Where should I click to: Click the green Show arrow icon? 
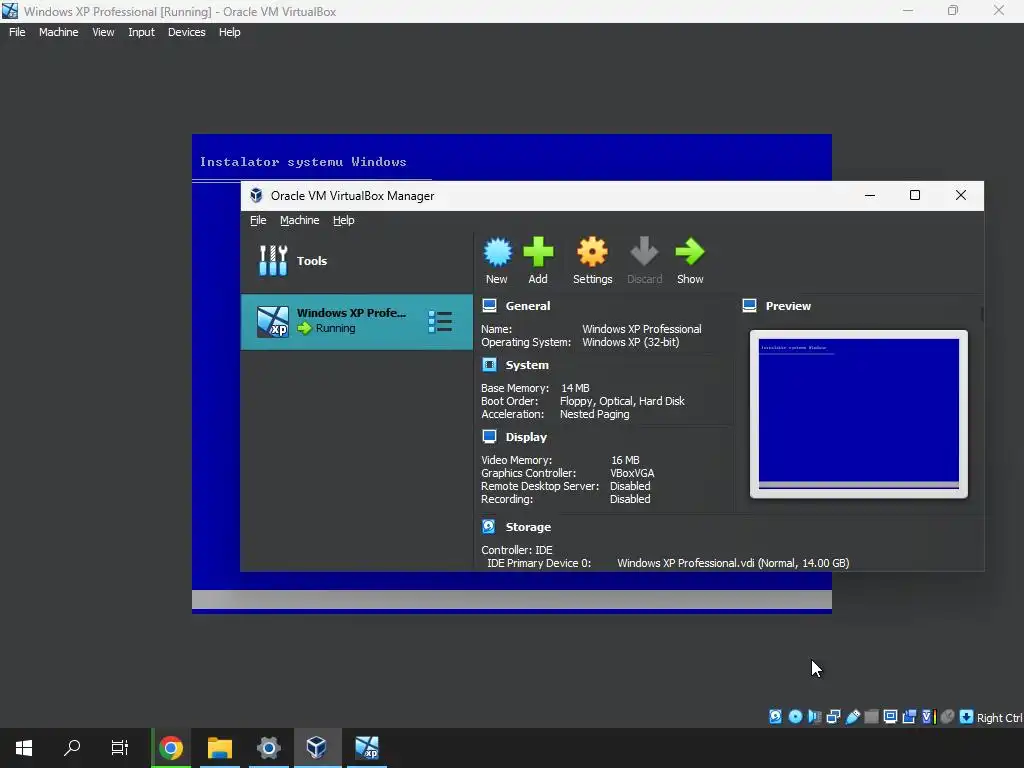(x=690, y=252)
